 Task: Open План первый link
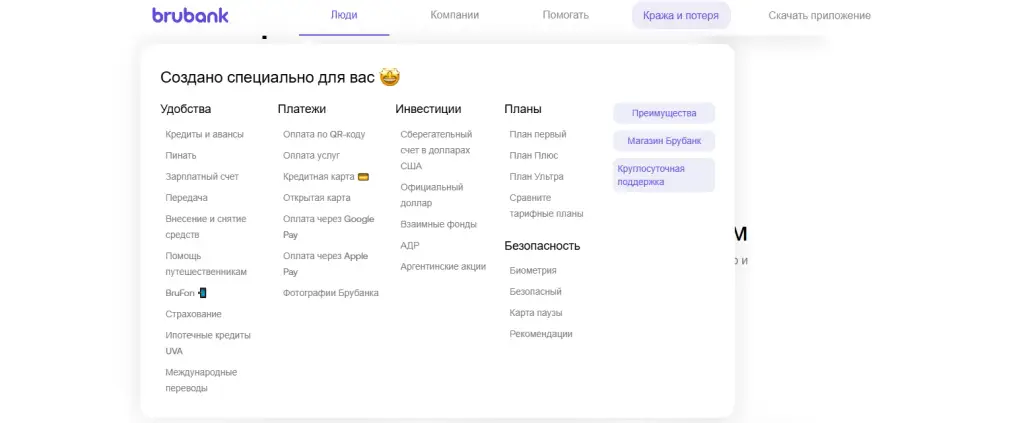pos(537,134)
